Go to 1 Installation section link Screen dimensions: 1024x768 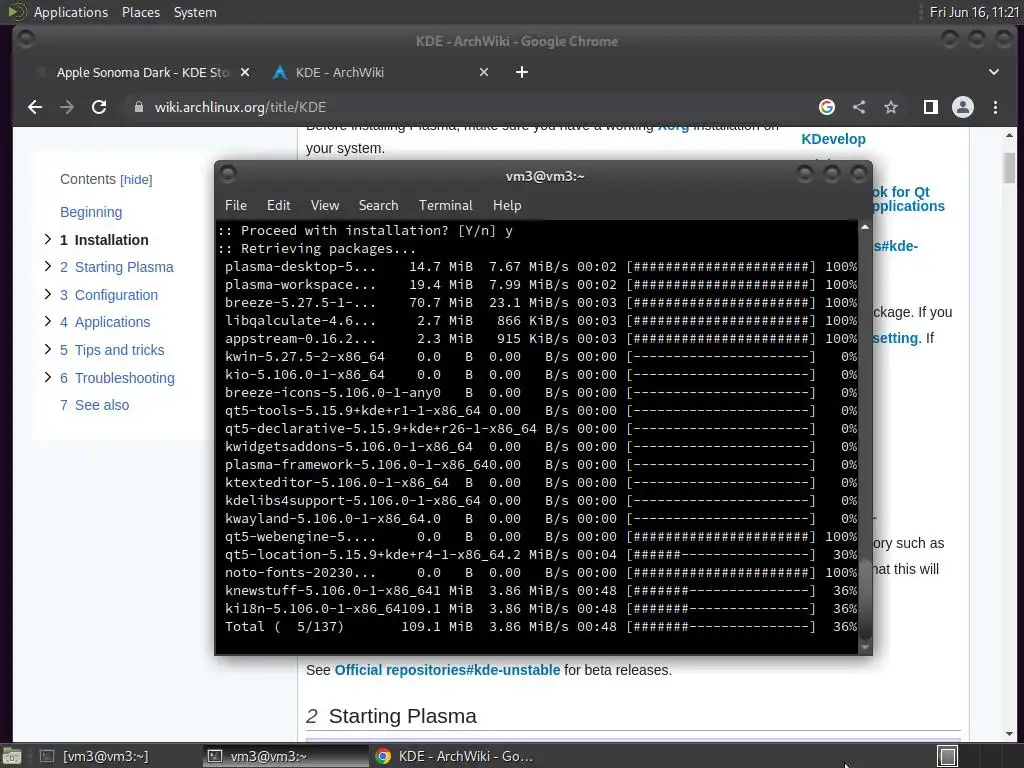[104, 240]
